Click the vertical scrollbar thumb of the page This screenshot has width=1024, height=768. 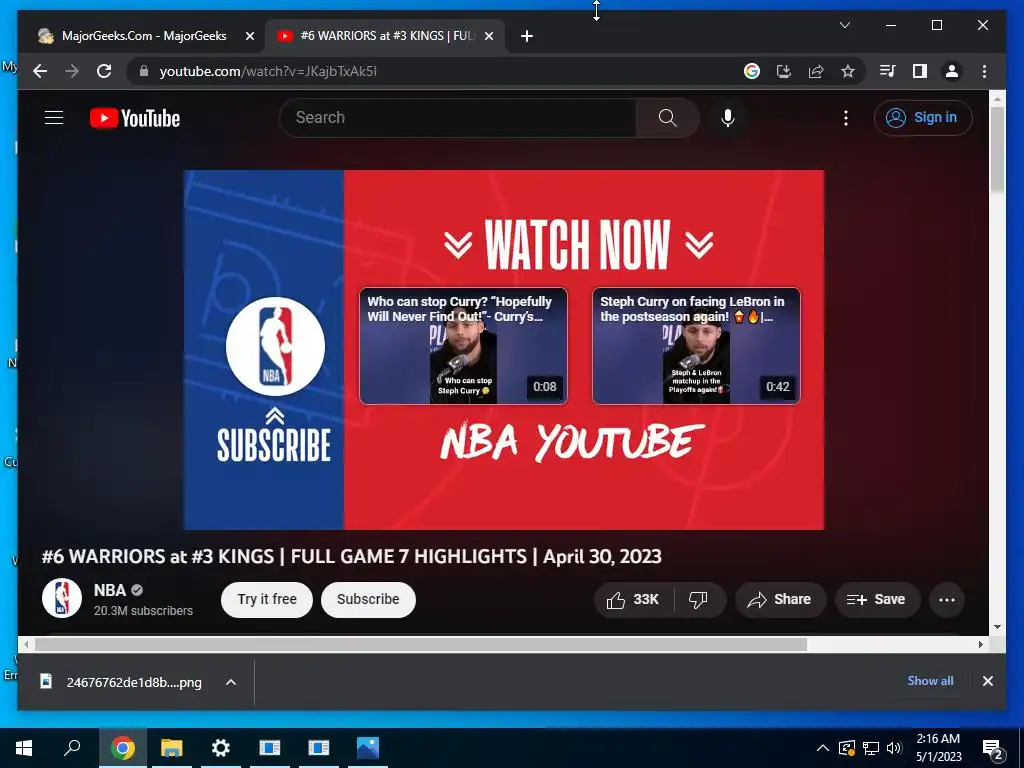pyautogui.click(x=997, y=149)
